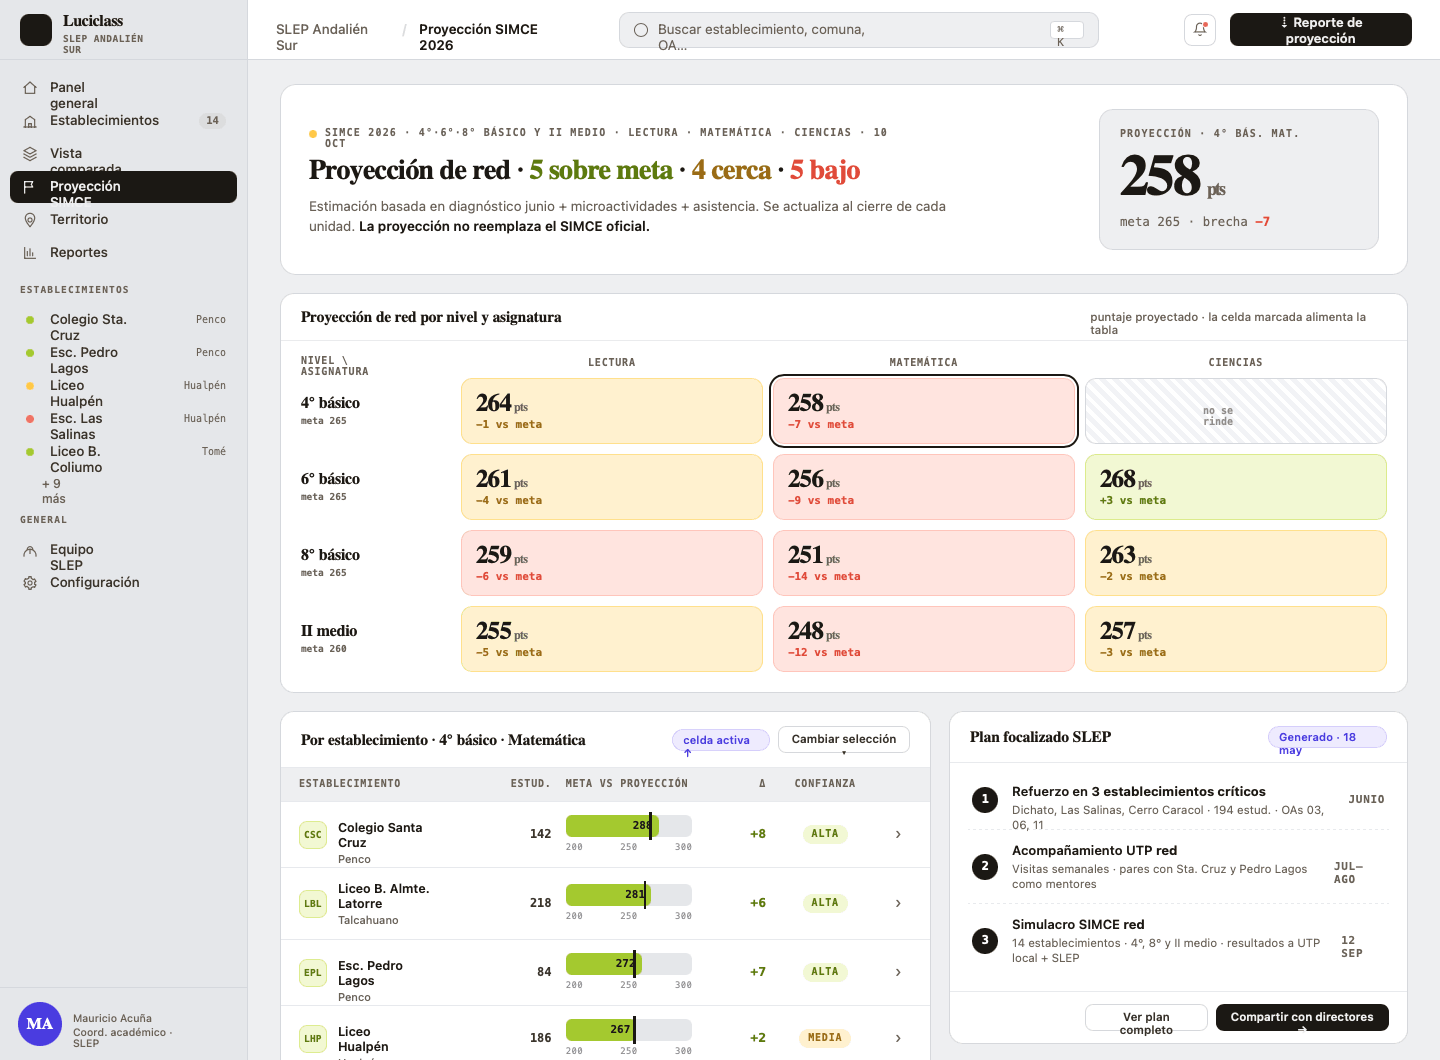Expand the Colegio Santa Cruz row chevron

coord(898,834)
